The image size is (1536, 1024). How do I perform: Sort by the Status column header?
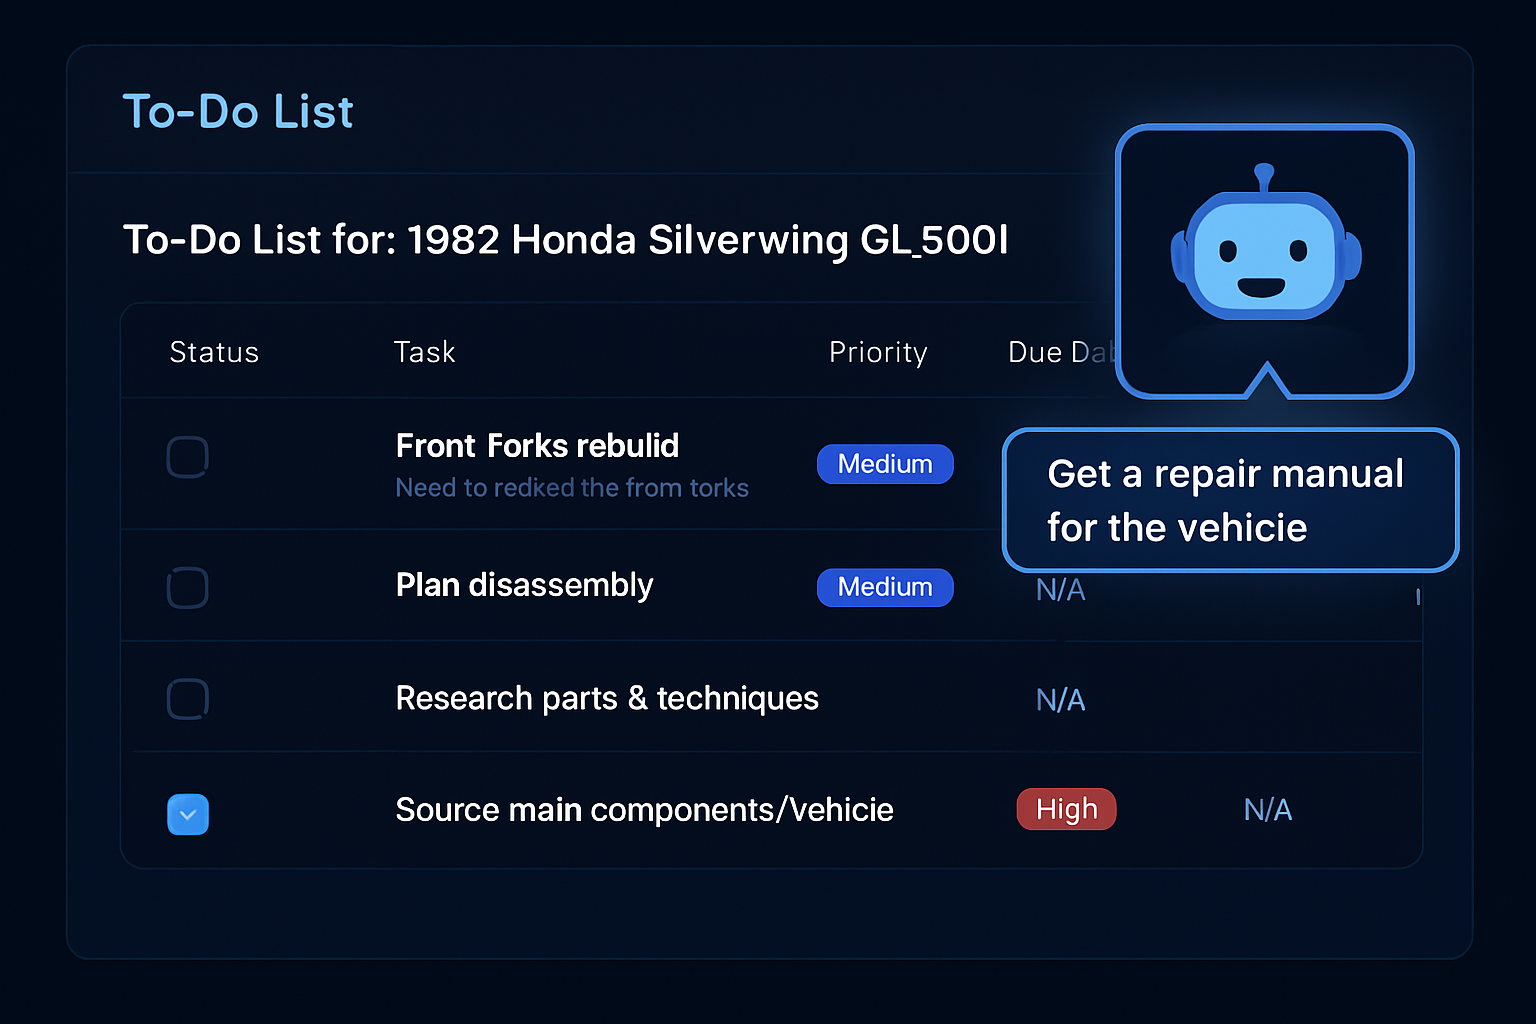pos(214,352)
